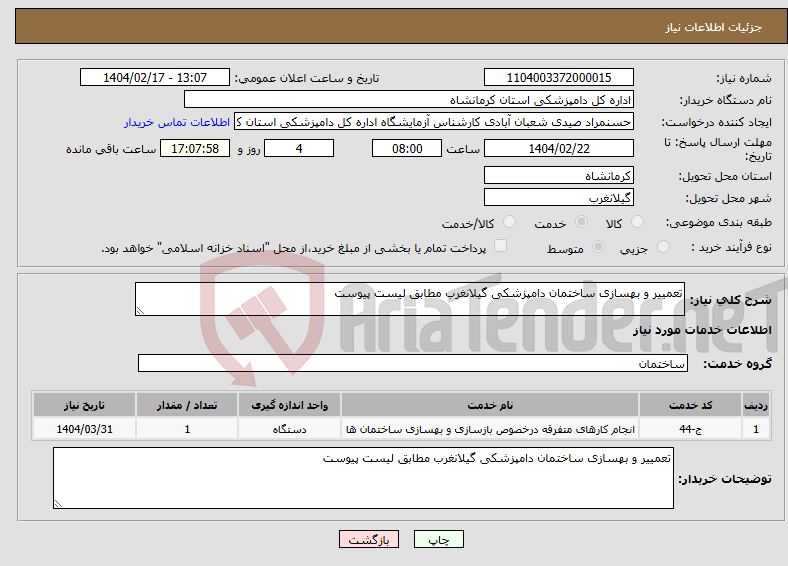Image resolution: width=788 pixels, height=566 pixels.
Task: Click the شرح کلی نیاز description textarea
Action: pos(410,299)
